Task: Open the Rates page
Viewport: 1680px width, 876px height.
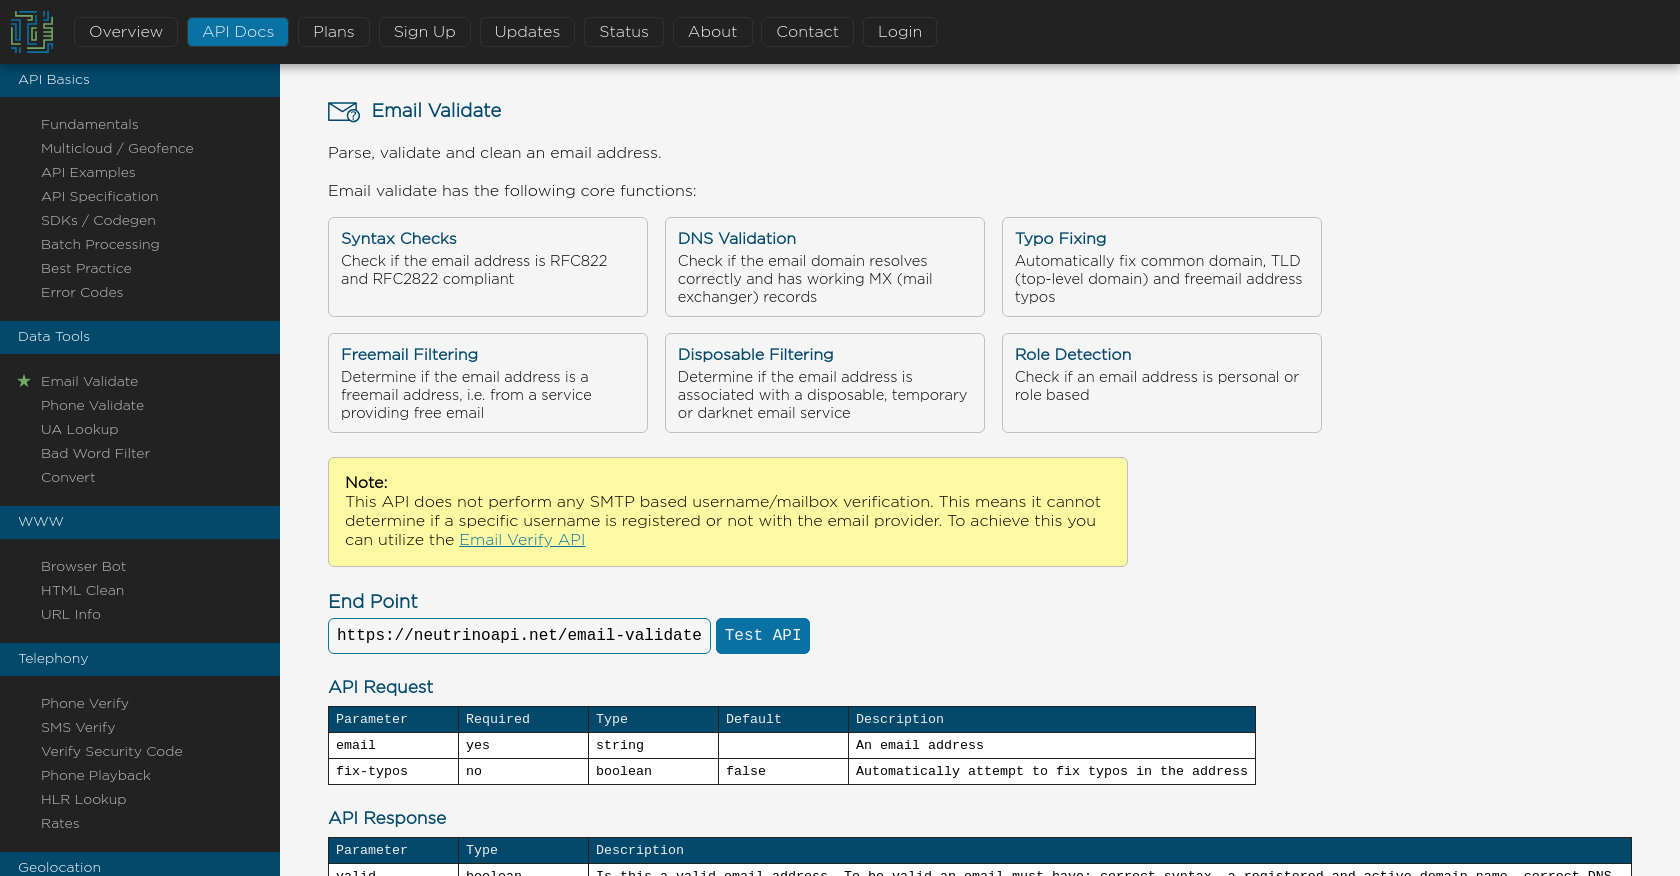Action: tap(60, 823)
